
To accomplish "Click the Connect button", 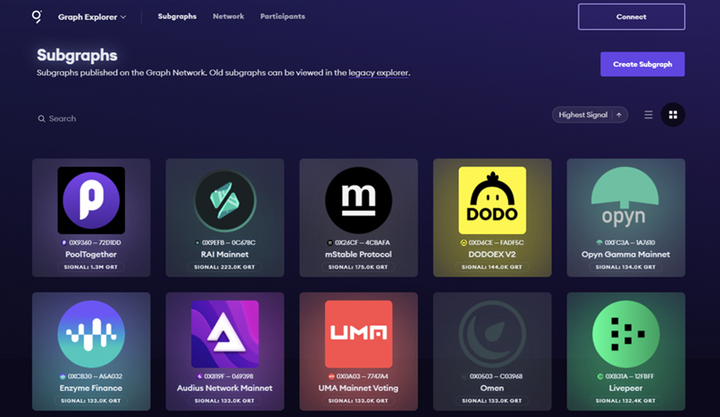I will [x=631, y=17].
